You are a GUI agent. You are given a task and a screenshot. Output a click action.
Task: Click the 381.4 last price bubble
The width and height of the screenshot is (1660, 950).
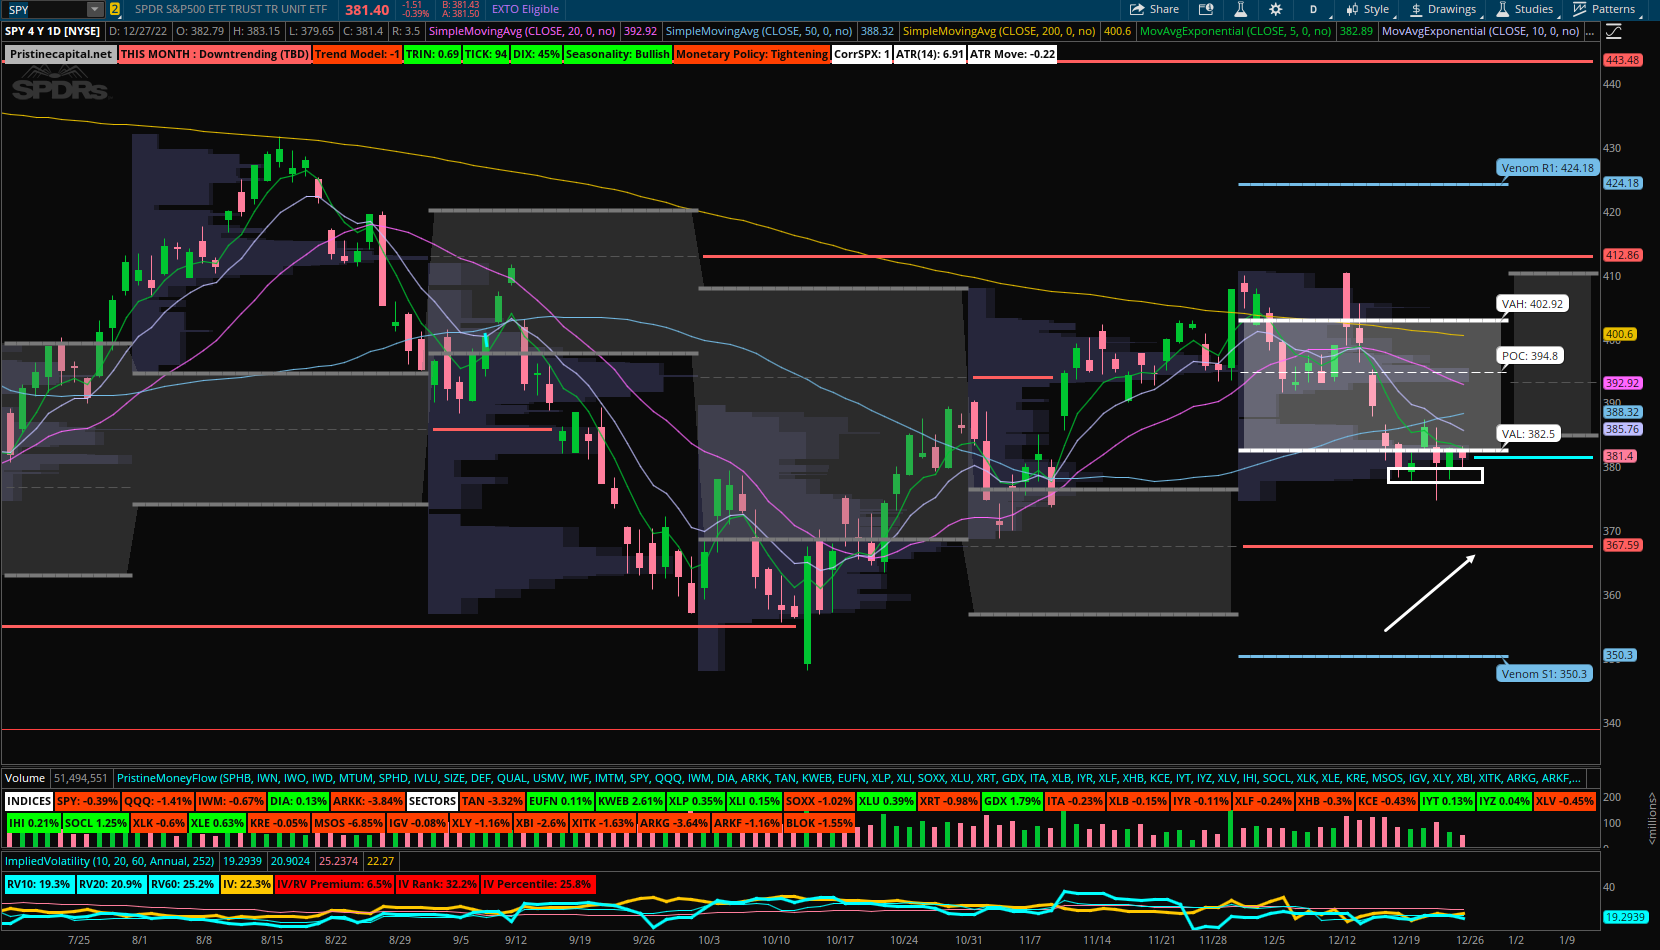1619,456
